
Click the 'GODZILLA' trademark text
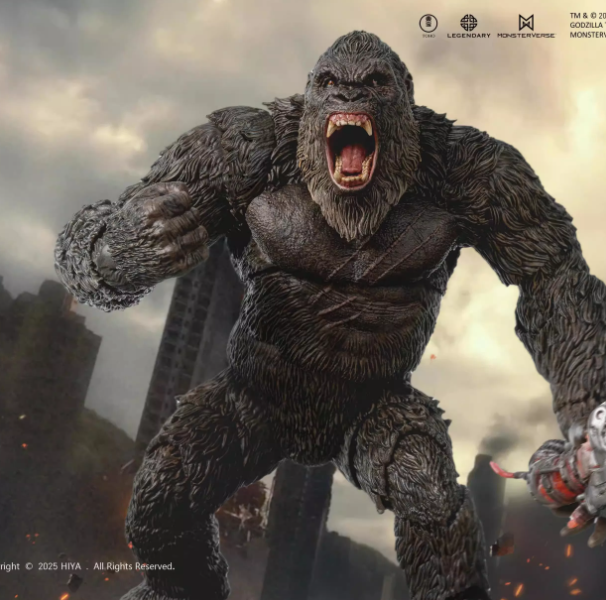coord(586,25)
